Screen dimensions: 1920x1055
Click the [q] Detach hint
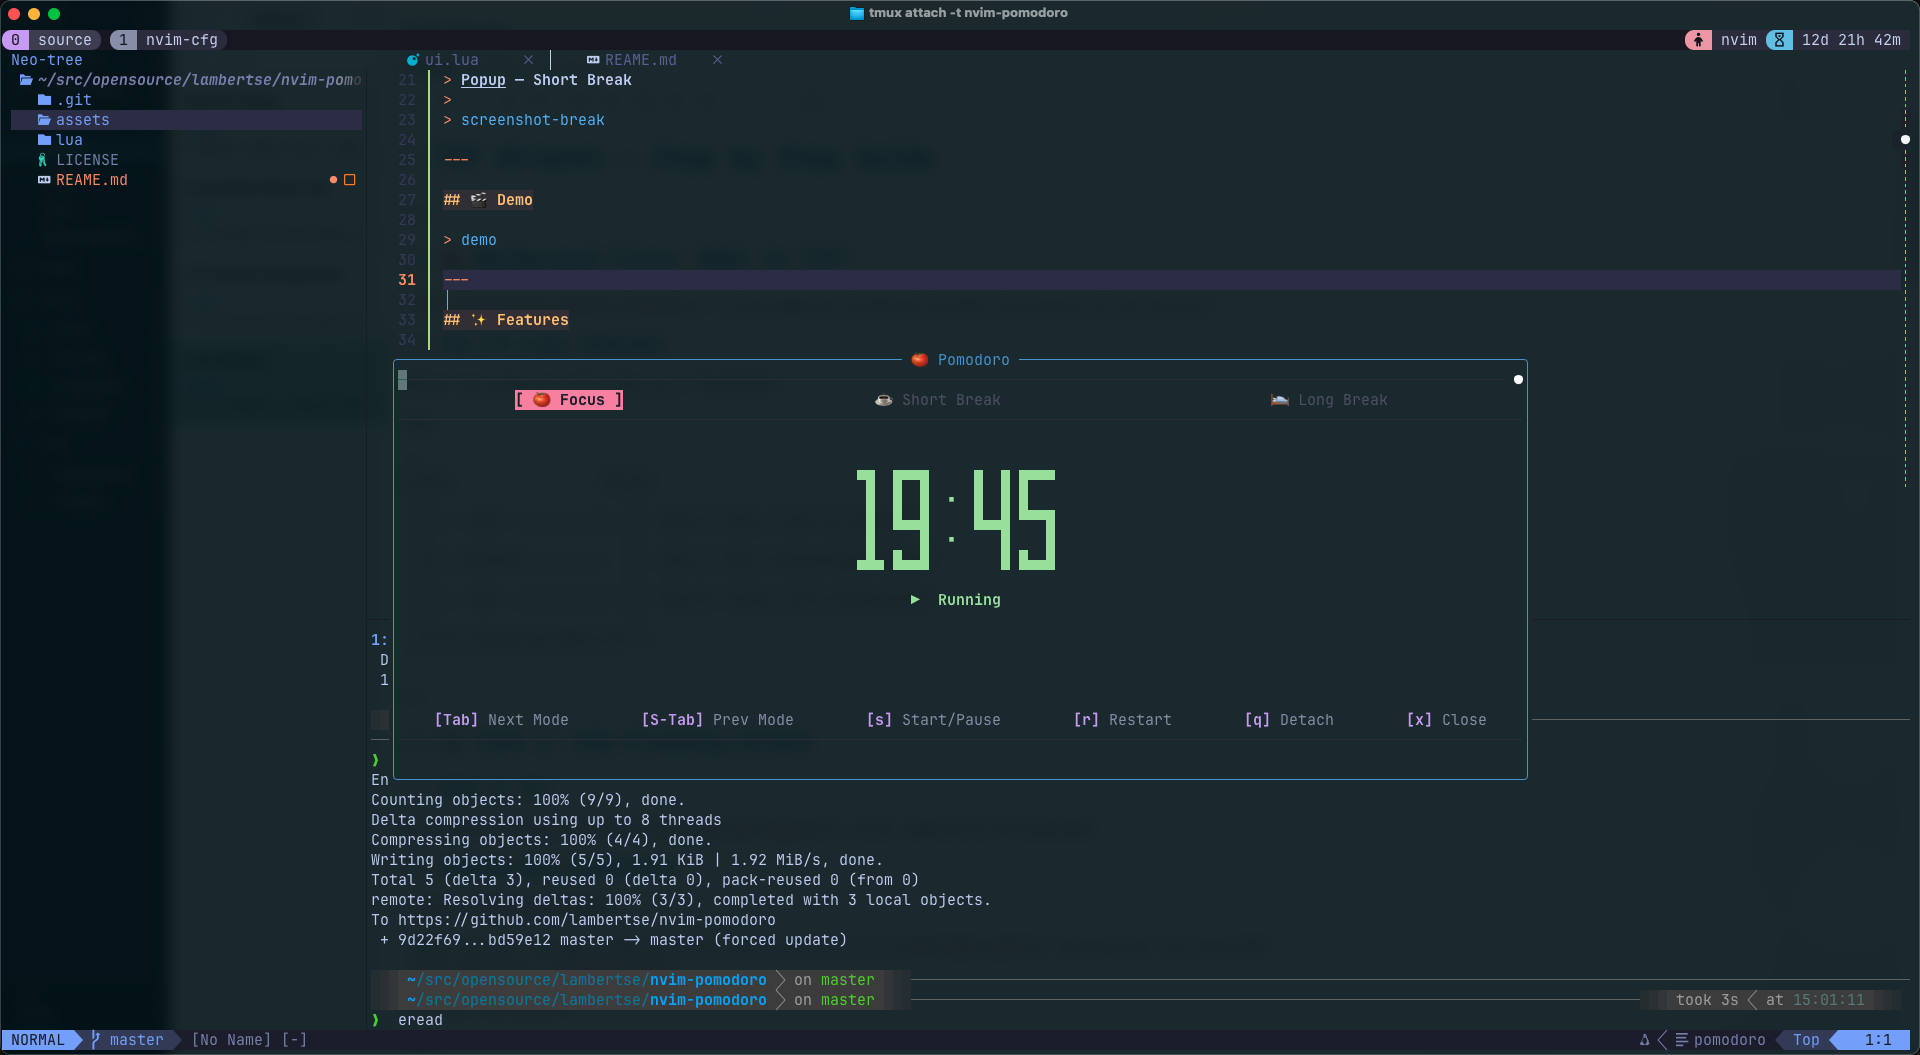pyautogui.click(x=1289, y=720)
